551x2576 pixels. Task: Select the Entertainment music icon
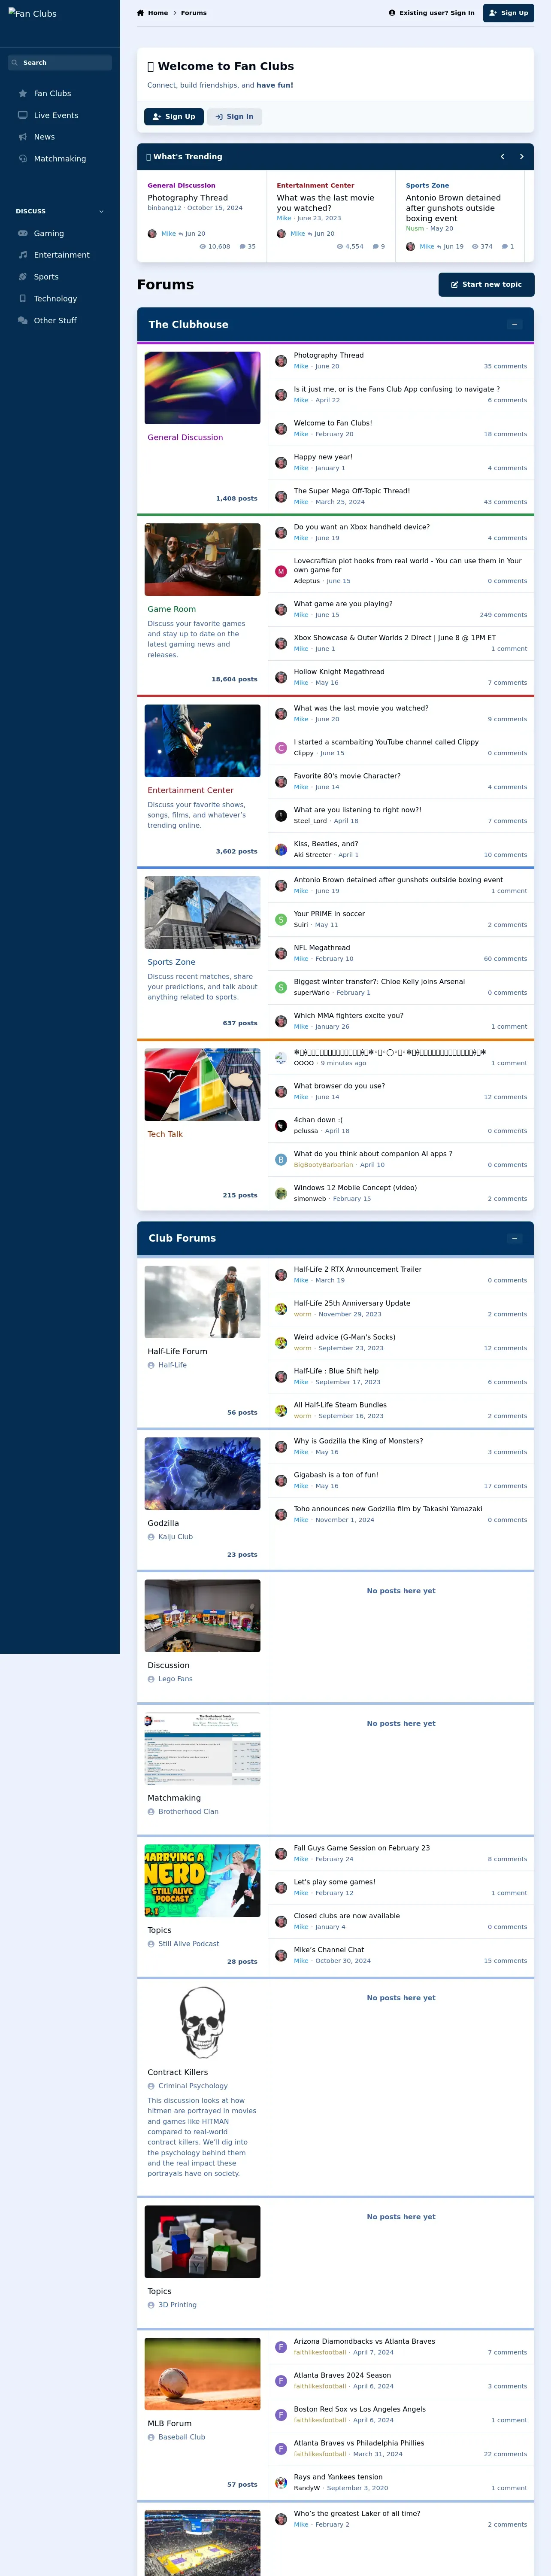click(x=23, y=255)
